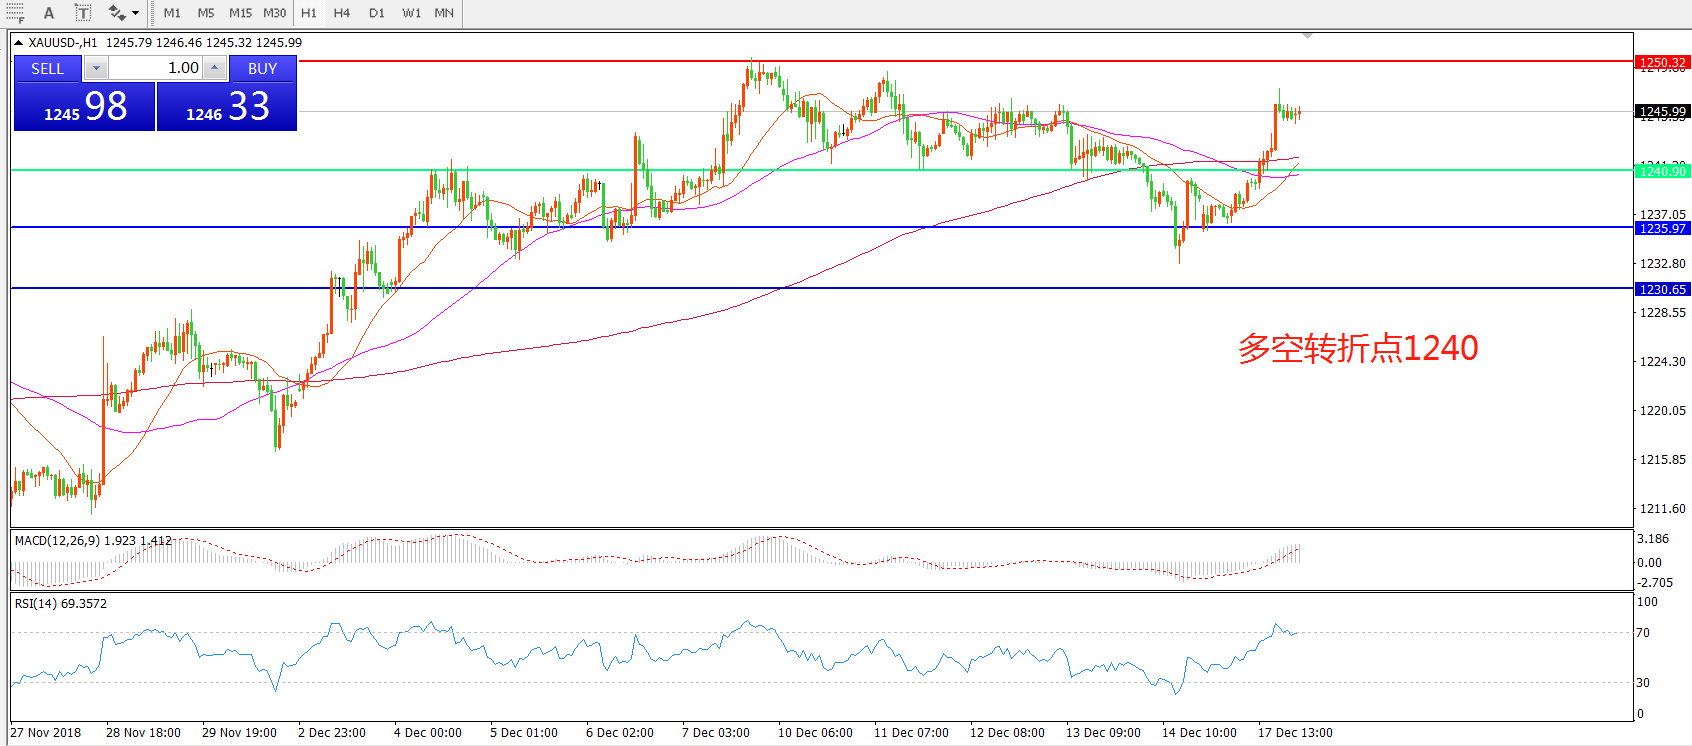
Task: Switch to M5 timeframe
Action: click(206, 13)
